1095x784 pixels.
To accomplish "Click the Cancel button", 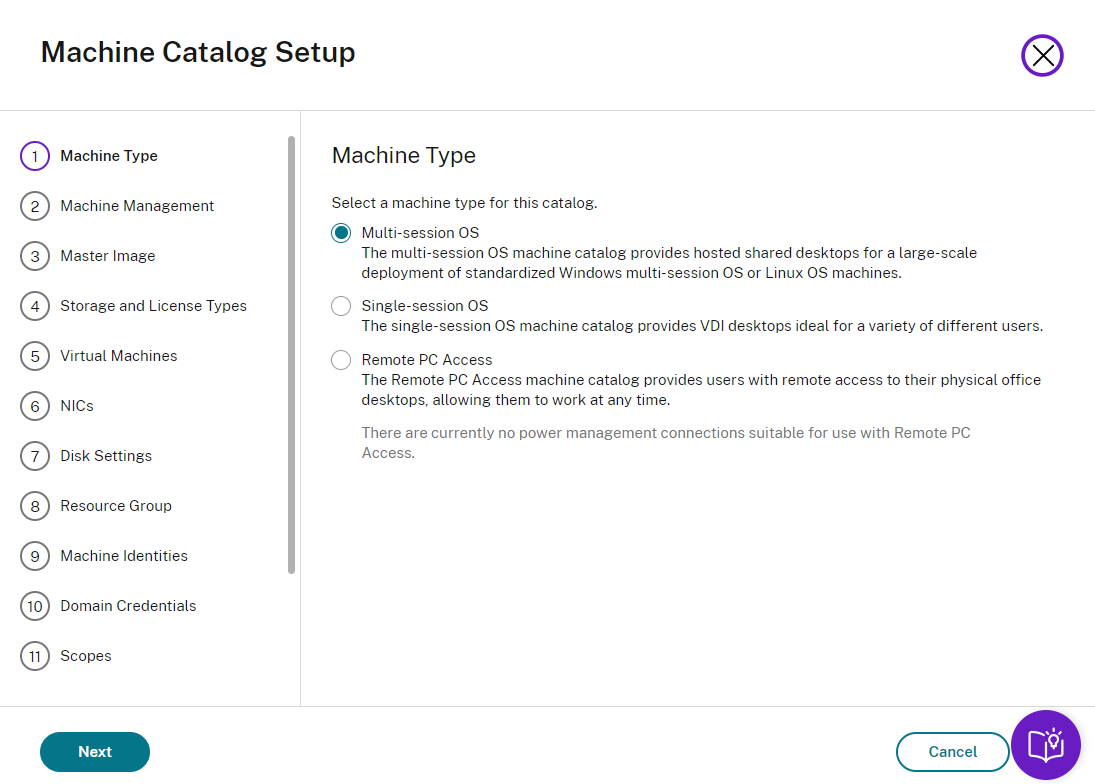I will pyautogui.click(x=952, y=752).
